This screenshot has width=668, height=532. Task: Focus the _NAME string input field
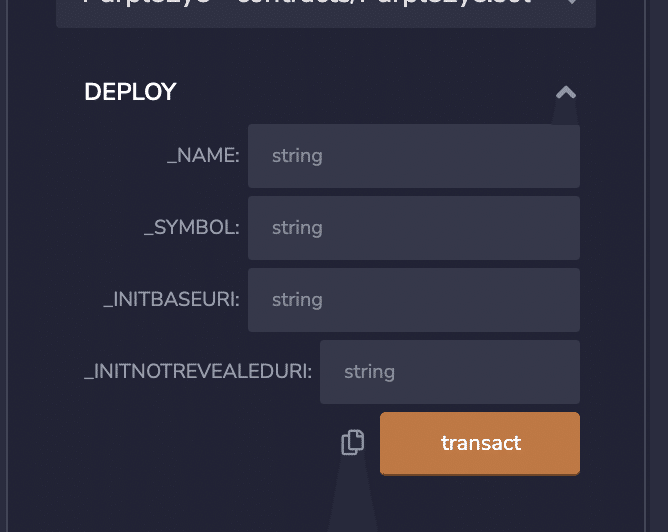click(413, 156)
